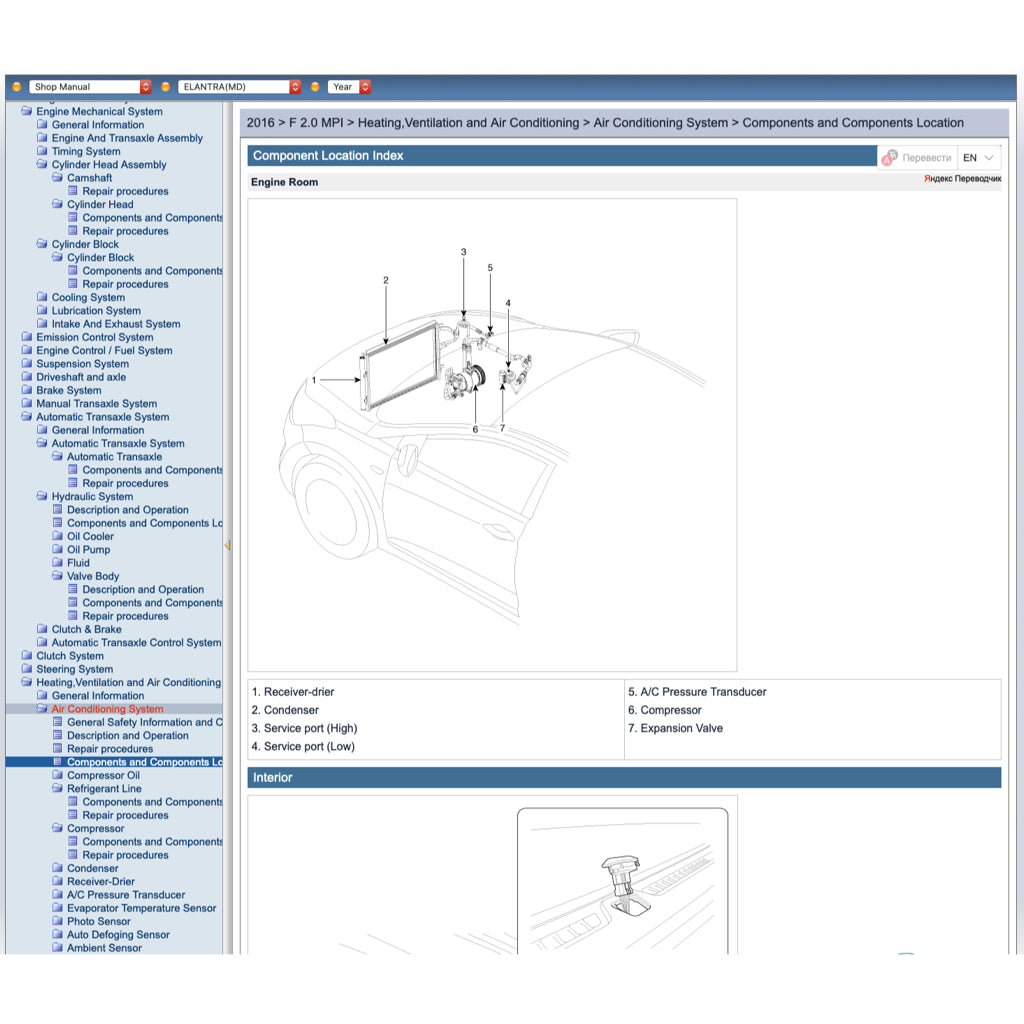Click the Cooling System folder icon
The height and width of the screenshot is (1024, 1024).
[42, 297]
